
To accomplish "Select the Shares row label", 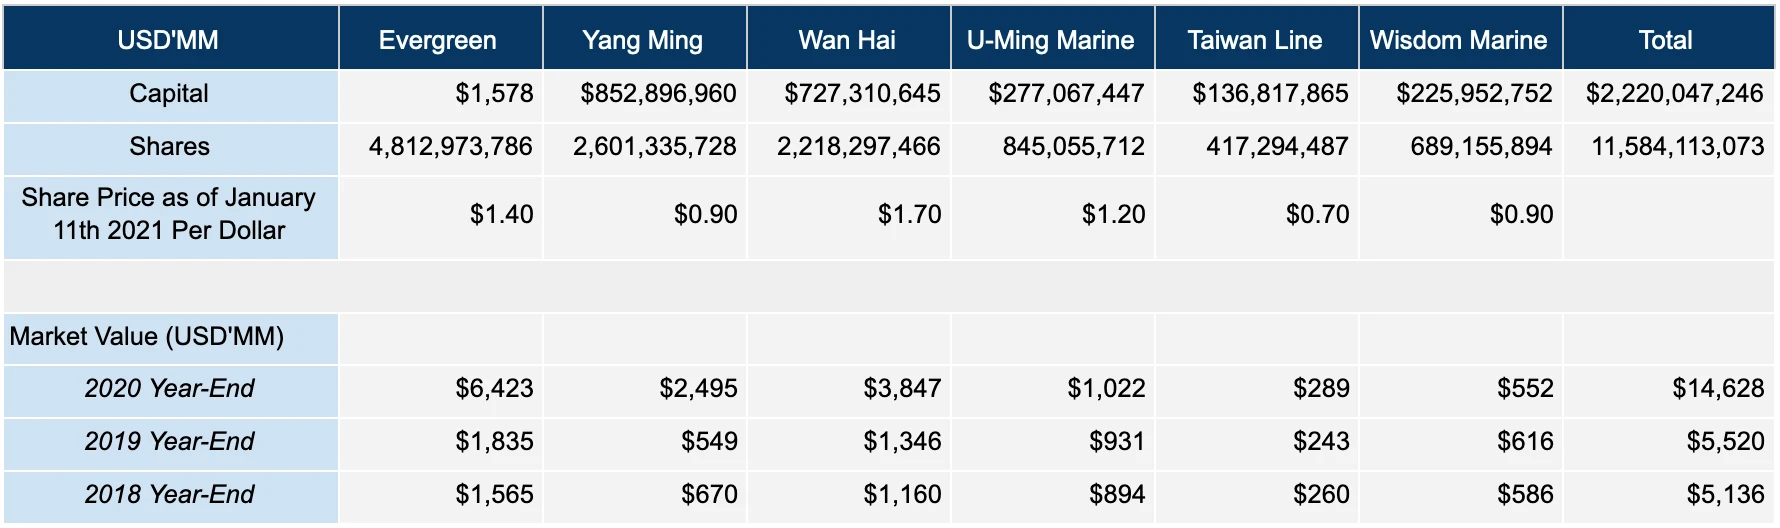I will [x=169, y=147].
